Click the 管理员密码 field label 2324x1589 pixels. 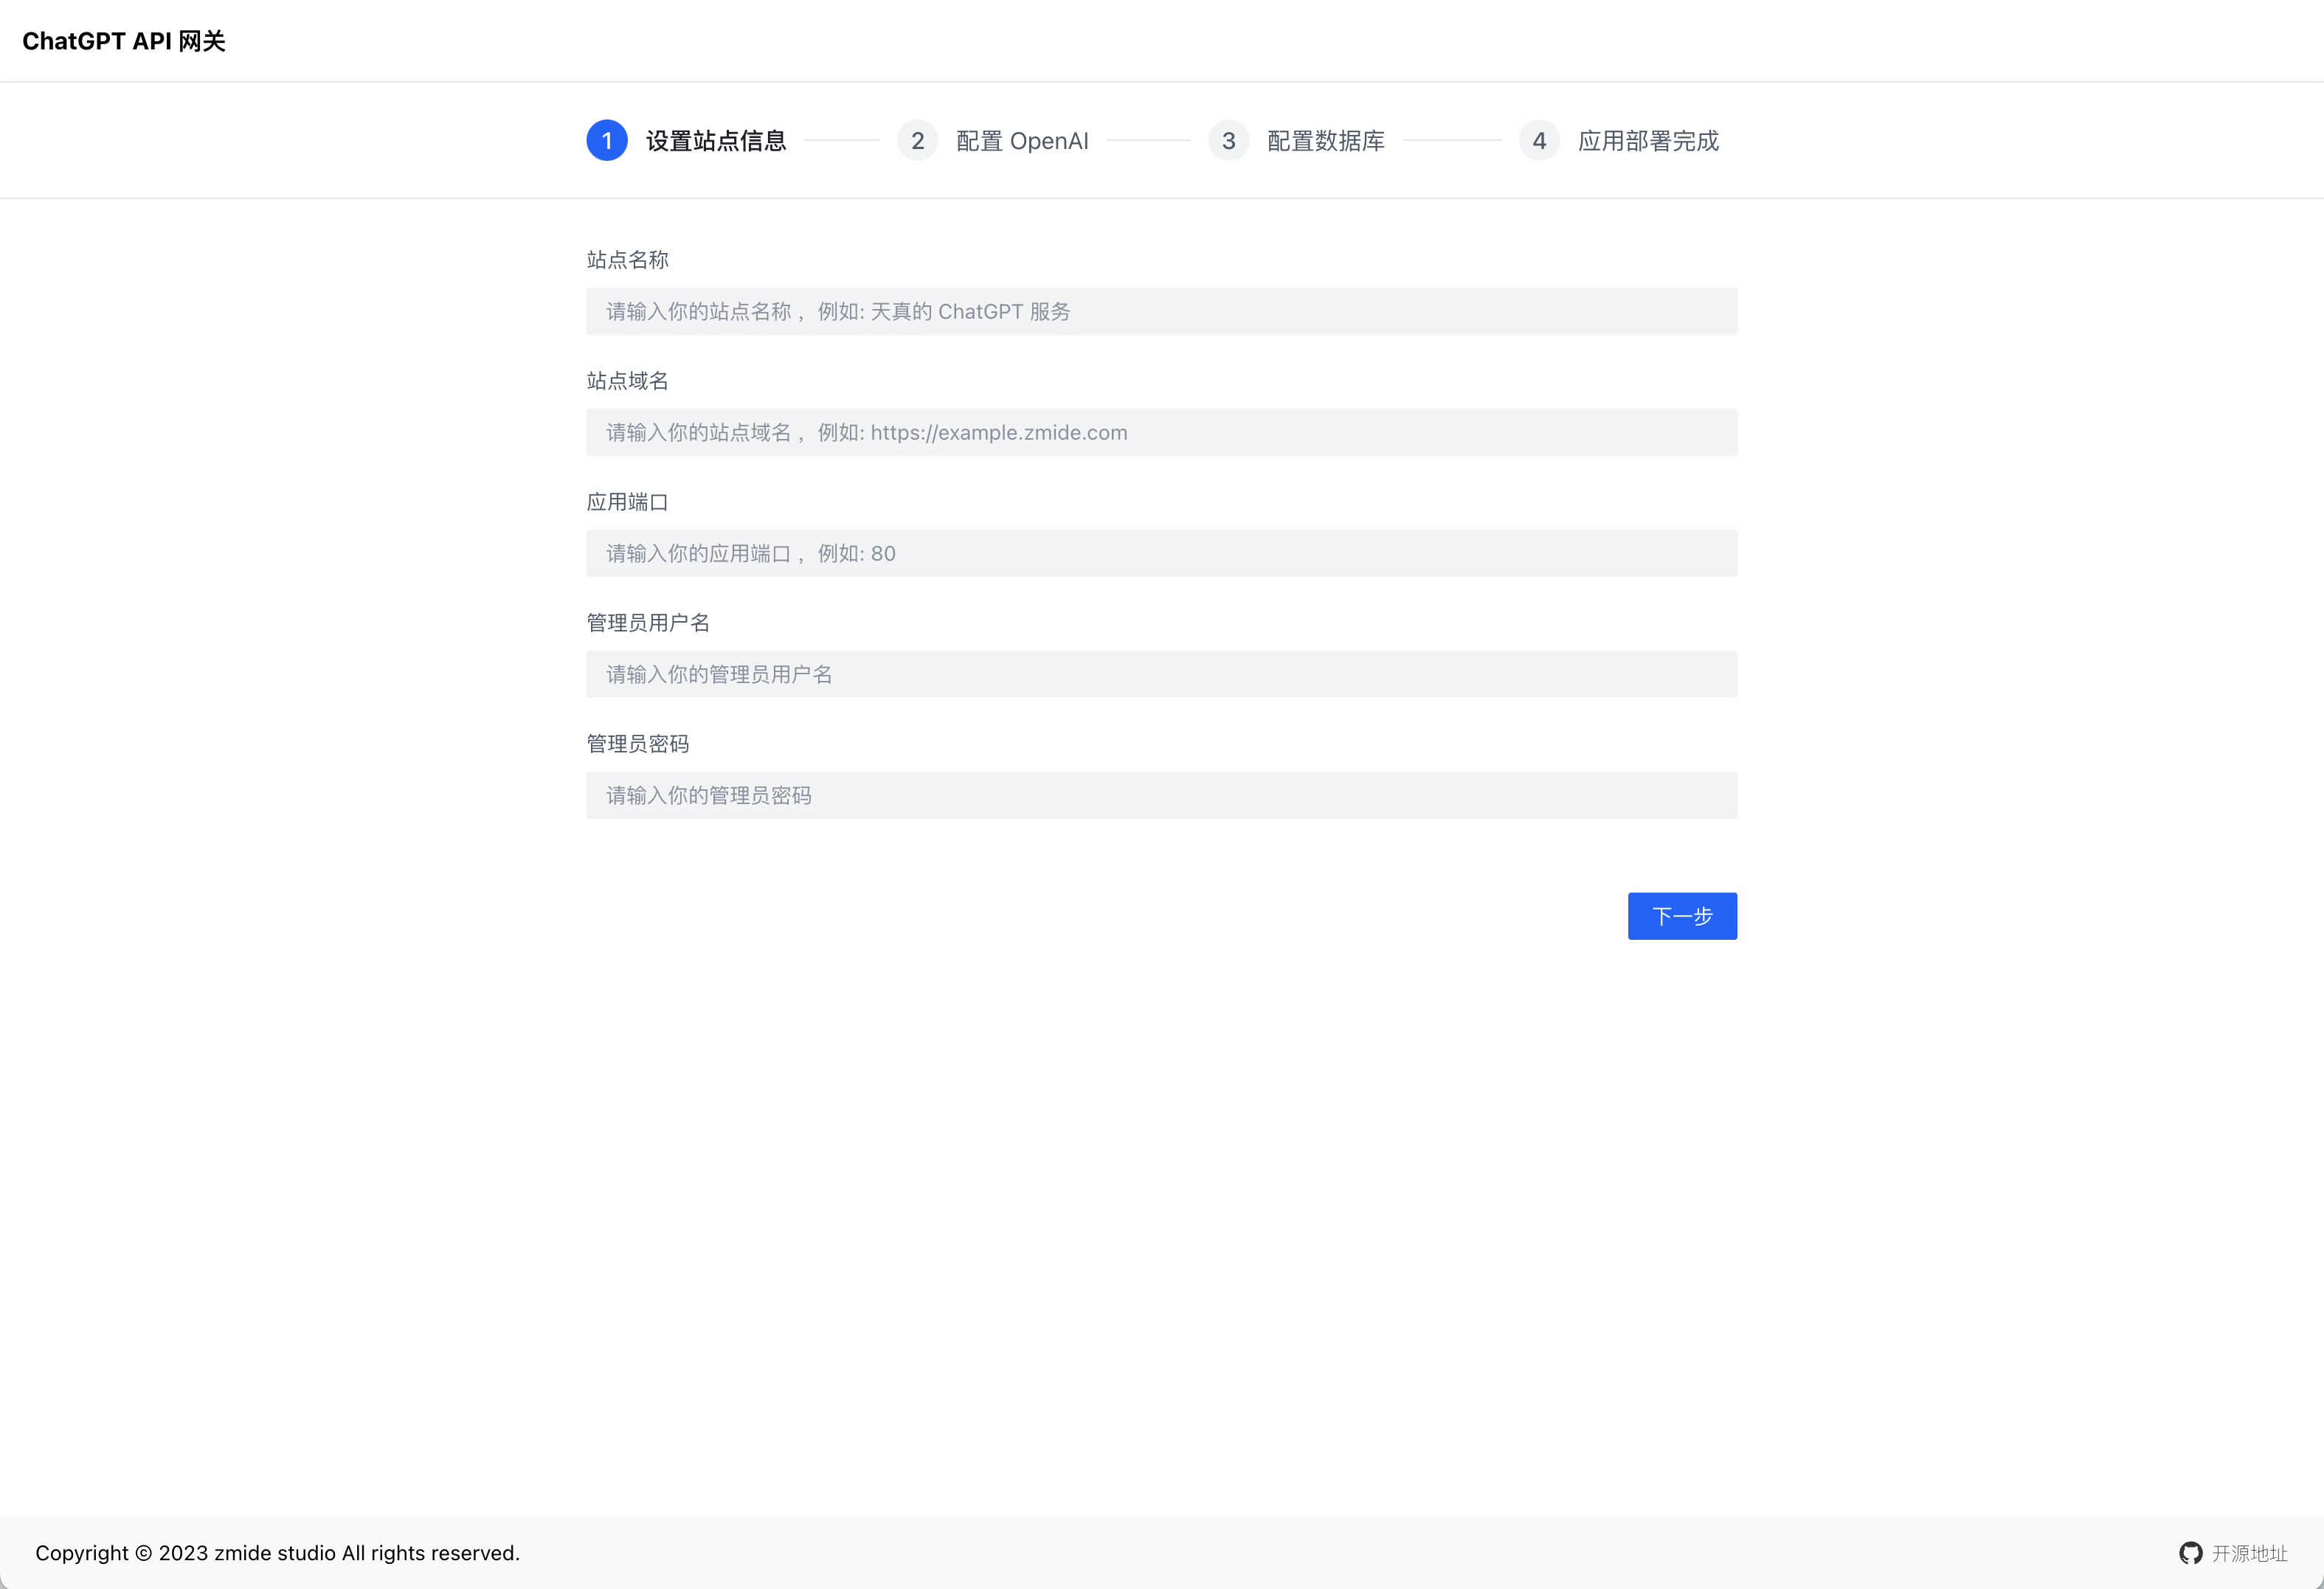click(637, 744)
